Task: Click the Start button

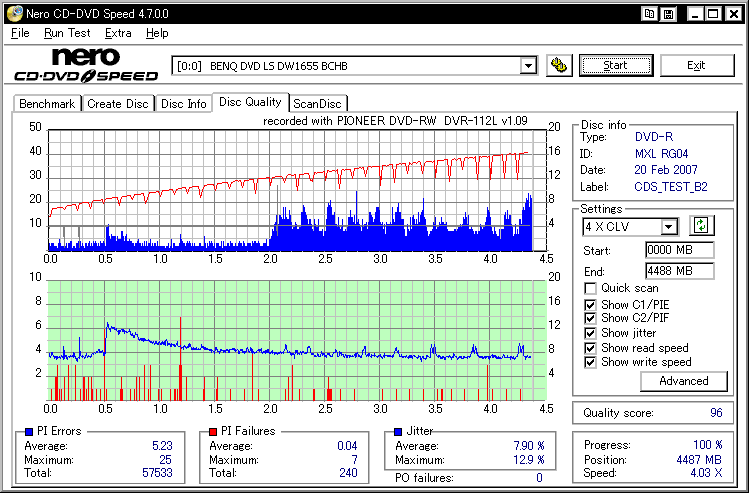Action: 616,65
